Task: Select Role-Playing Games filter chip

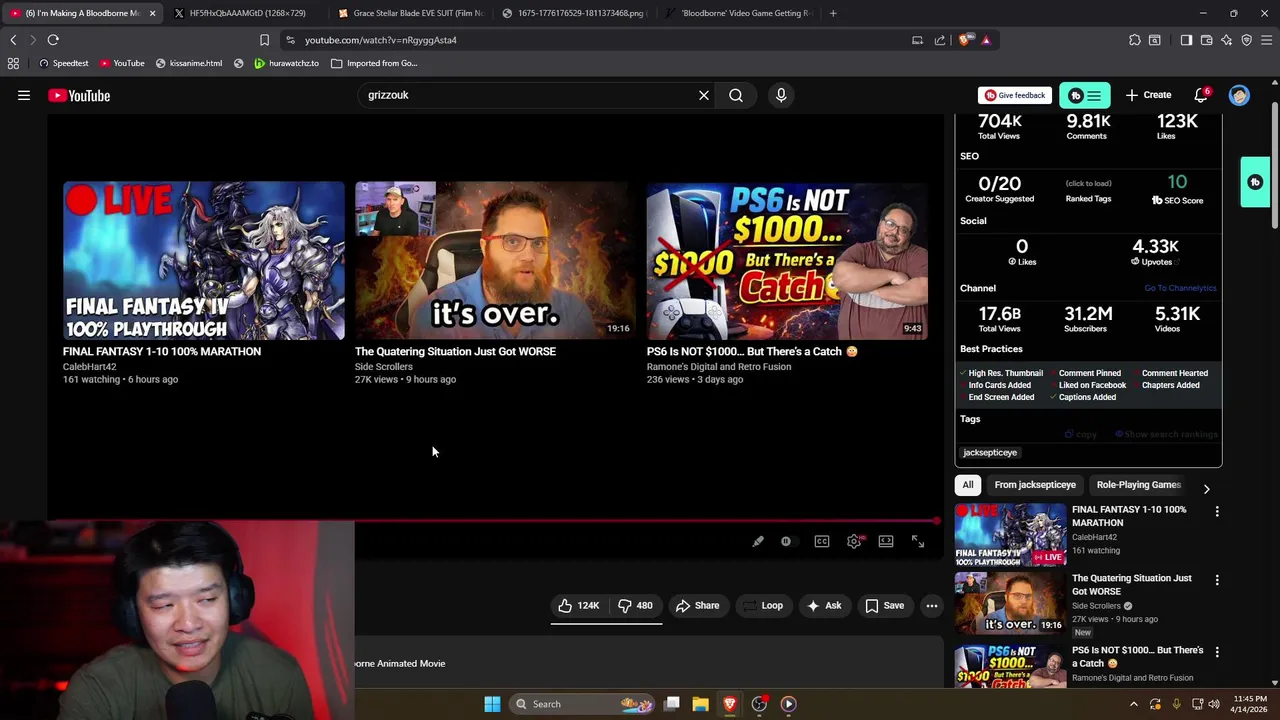Action: coord(1138,485)
